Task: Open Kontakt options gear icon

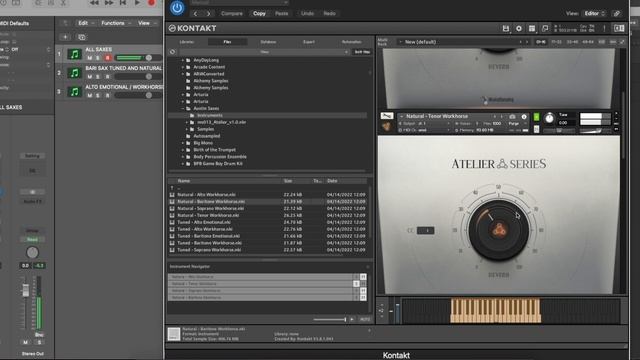Action: click(519, 28)
